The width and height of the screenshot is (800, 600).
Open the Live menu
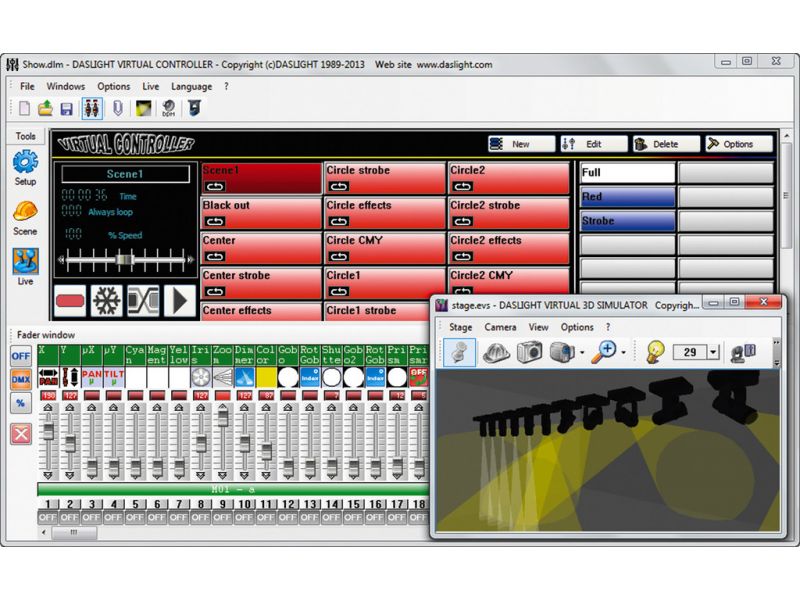click(x=151, y=87)
